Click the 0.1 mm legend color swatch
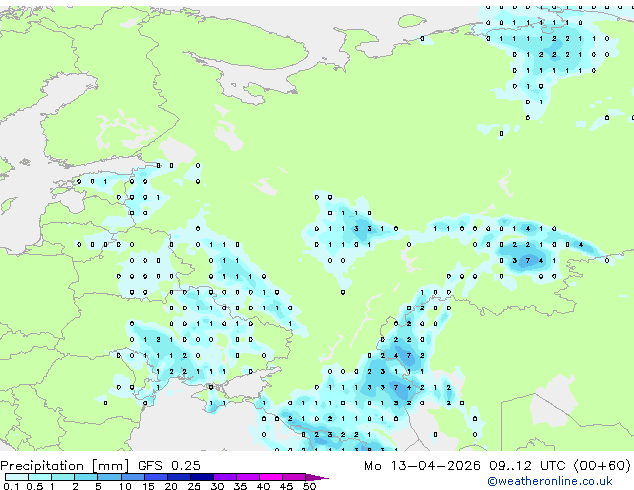This screenshot has height=490, width=634. [x=17, y=477]
